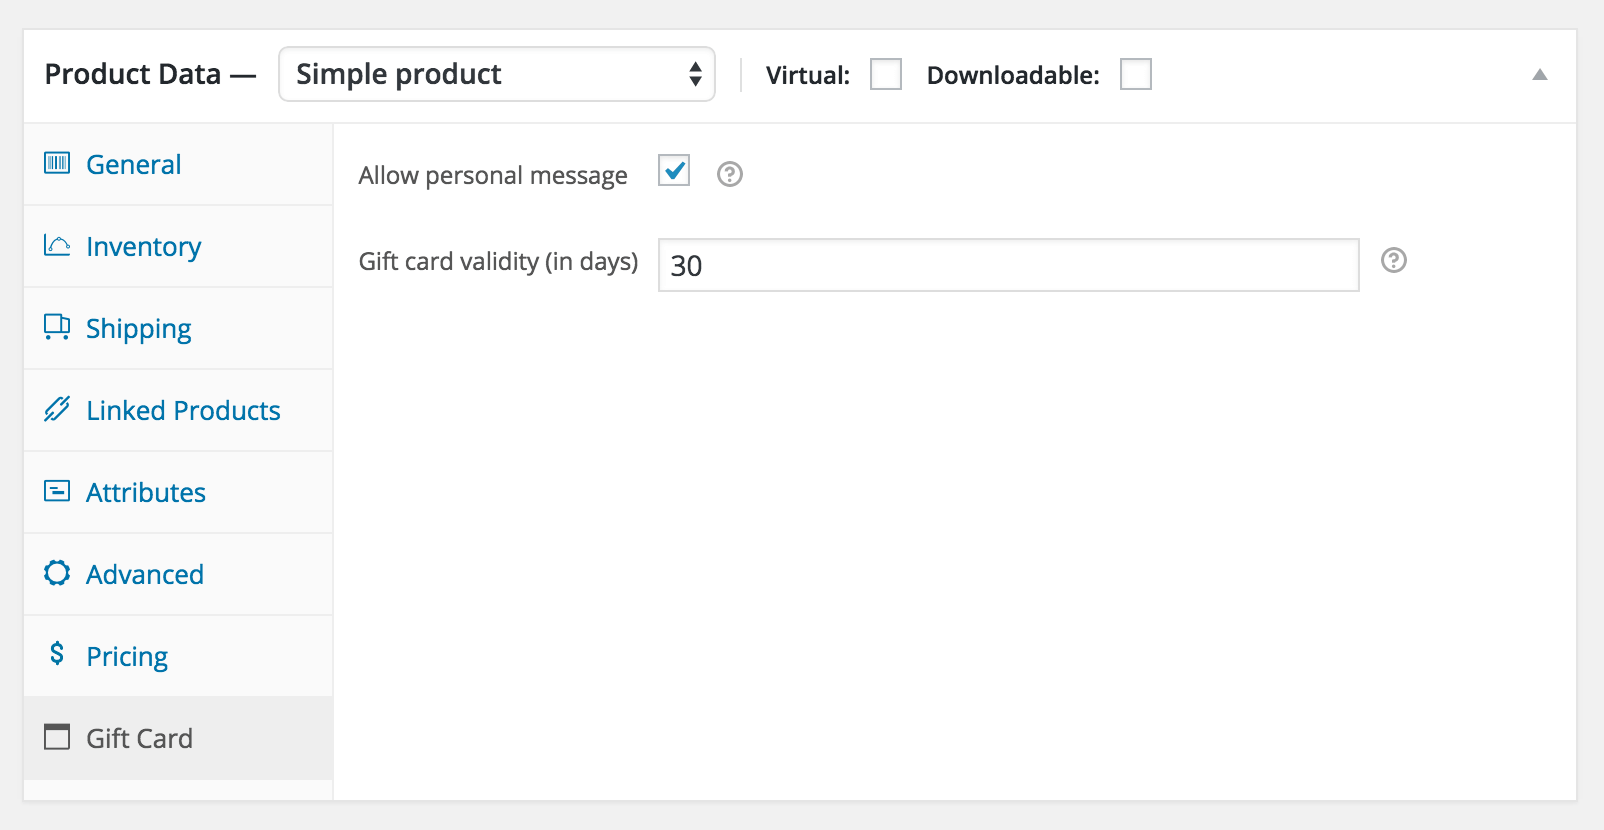Click the 'Product Data —' heading text

point(150,74)
